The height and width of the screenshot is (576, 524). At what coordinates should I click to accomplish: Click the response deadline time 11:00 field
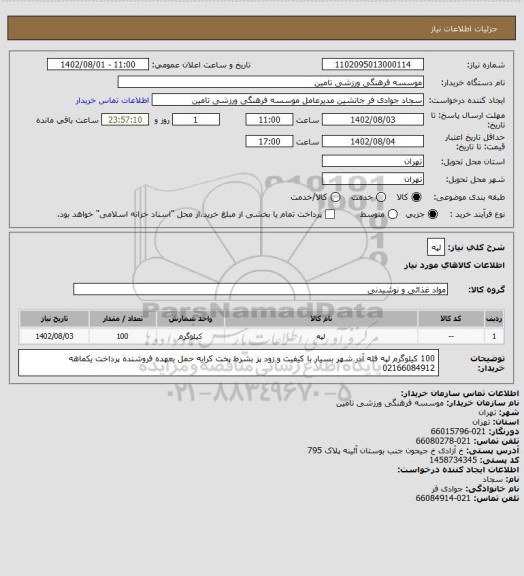[269, 120]
